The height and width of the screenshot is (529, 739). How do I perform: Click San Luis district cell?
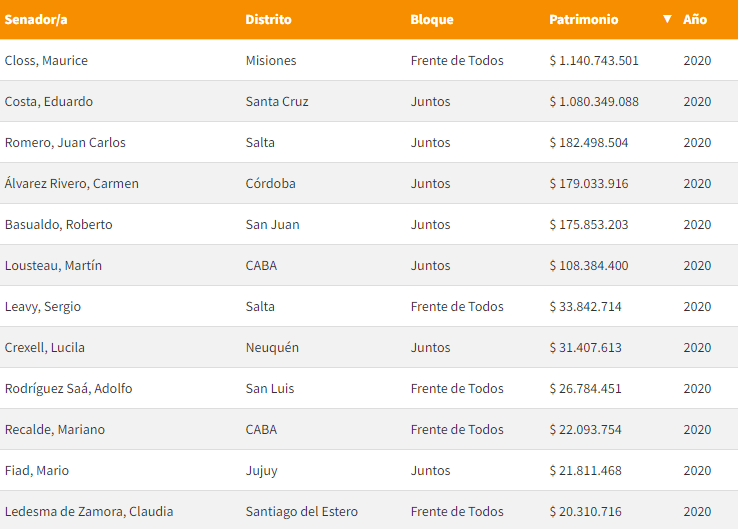[x=269, y=388]
